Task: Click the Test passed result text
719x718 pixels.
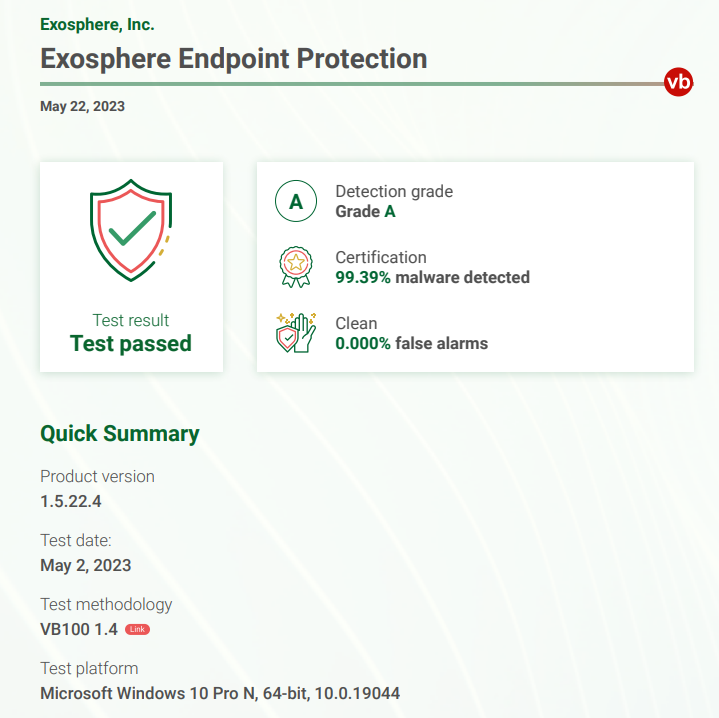Action: pyautogui.click(x=131, y=343)
